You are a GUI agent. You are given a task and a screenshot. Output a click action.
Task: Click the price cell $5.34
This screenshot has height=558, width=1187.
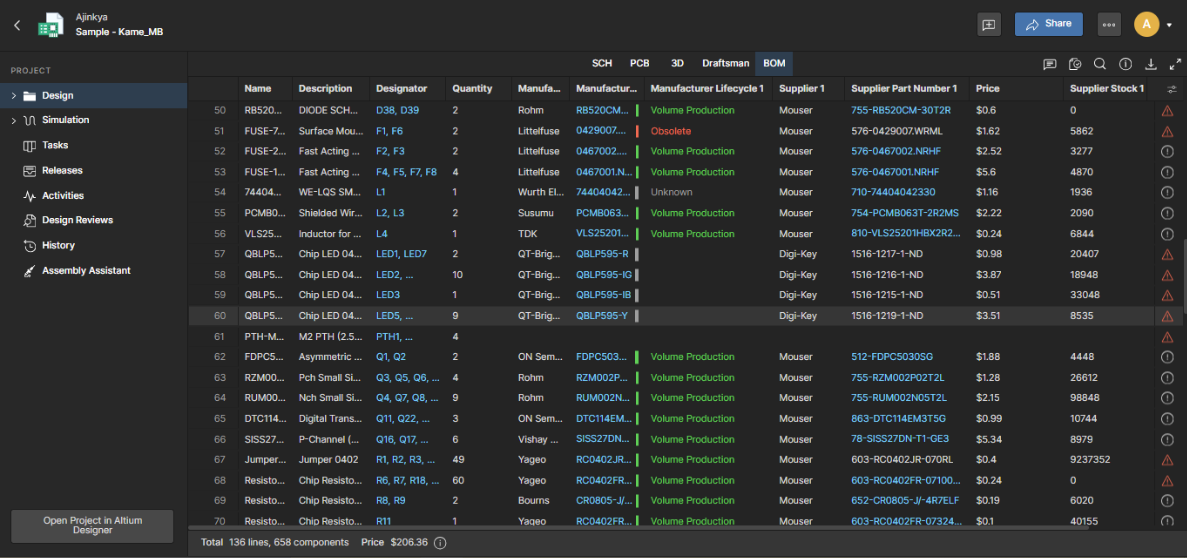click(x=989, y=439)
